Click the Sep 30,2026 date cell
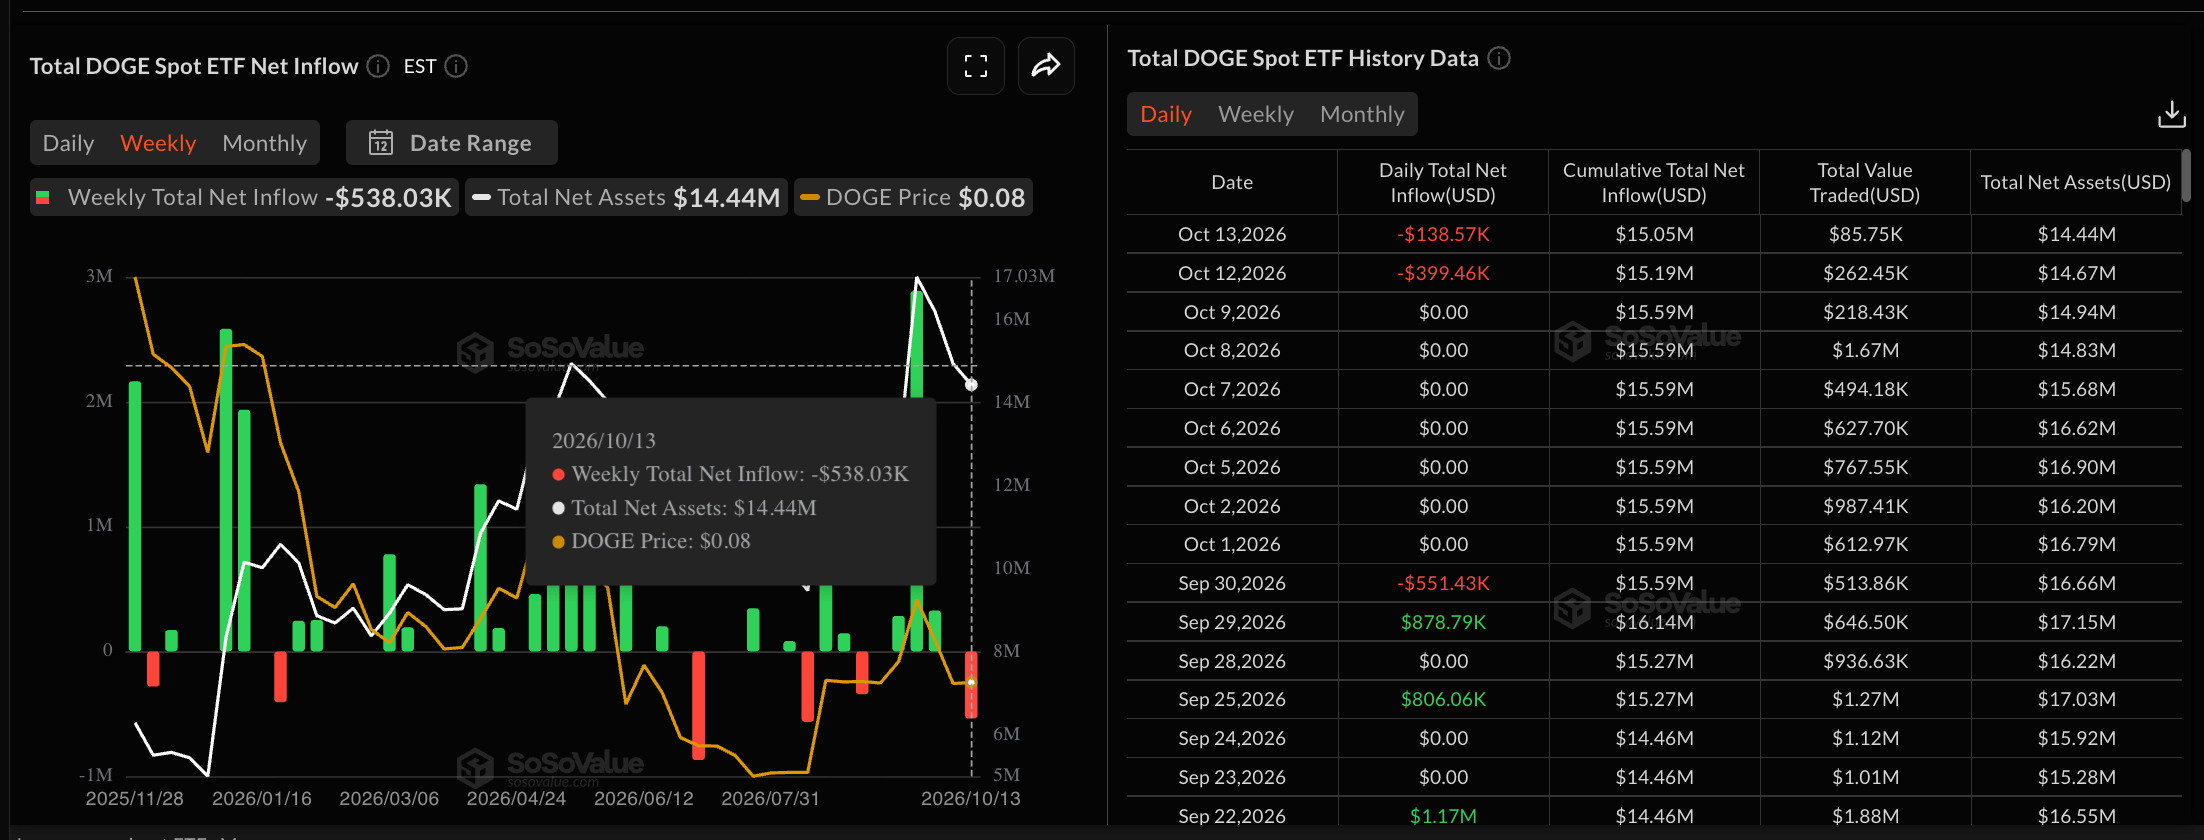Viewport: 2204px width, 840px height. coord(1232,583)
